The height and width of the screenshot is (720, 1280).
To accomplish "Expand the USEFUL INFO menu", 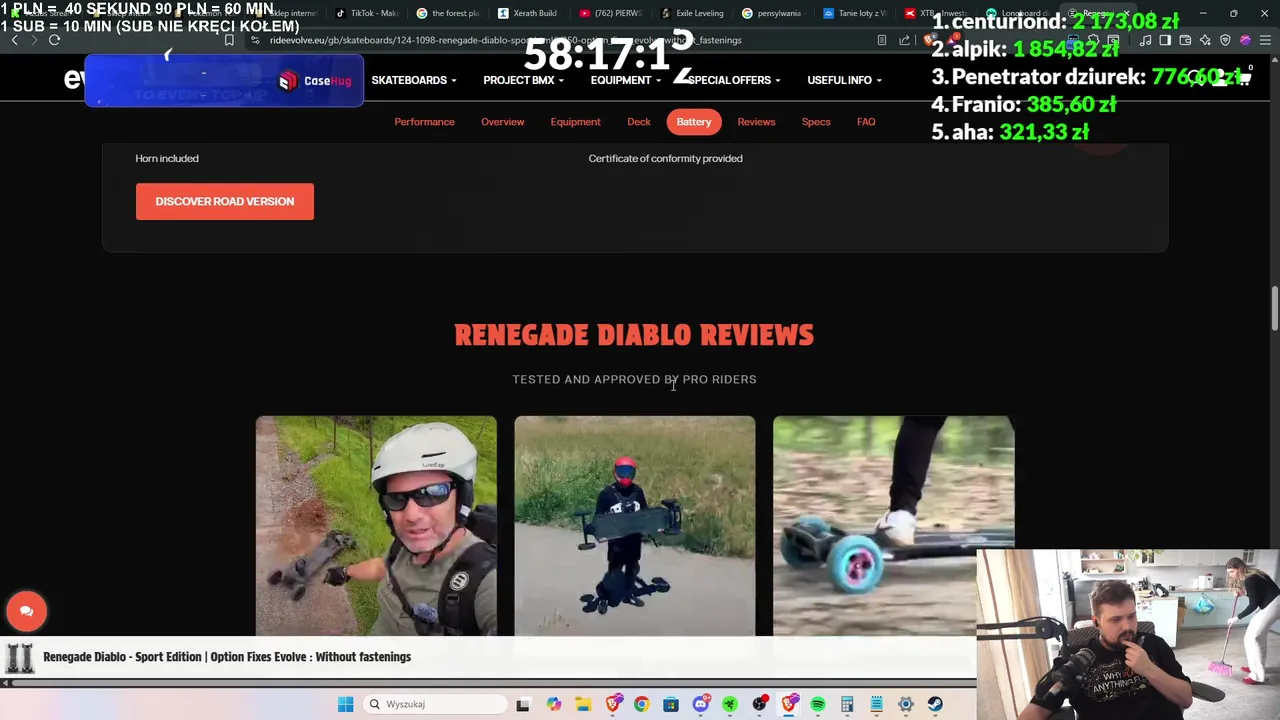I will (844, 80).
